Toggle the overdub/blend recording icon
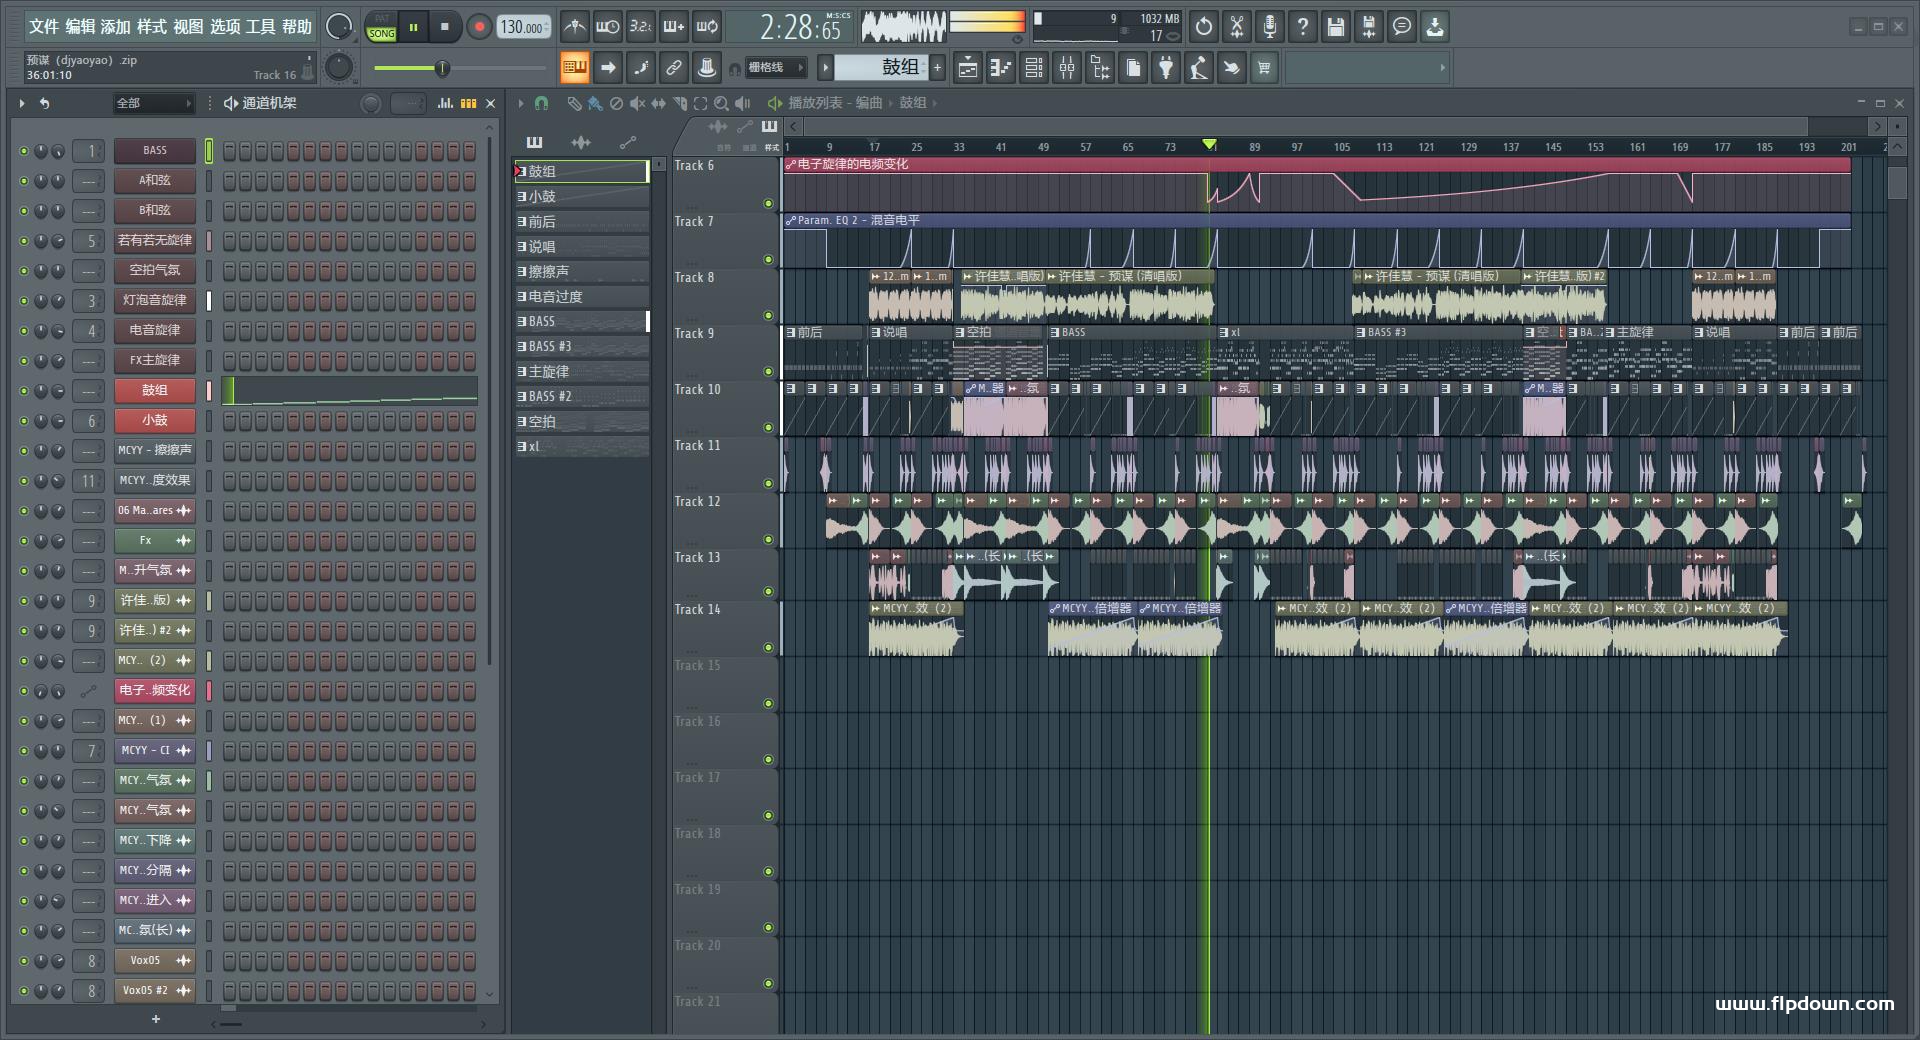 pos(674,27)
